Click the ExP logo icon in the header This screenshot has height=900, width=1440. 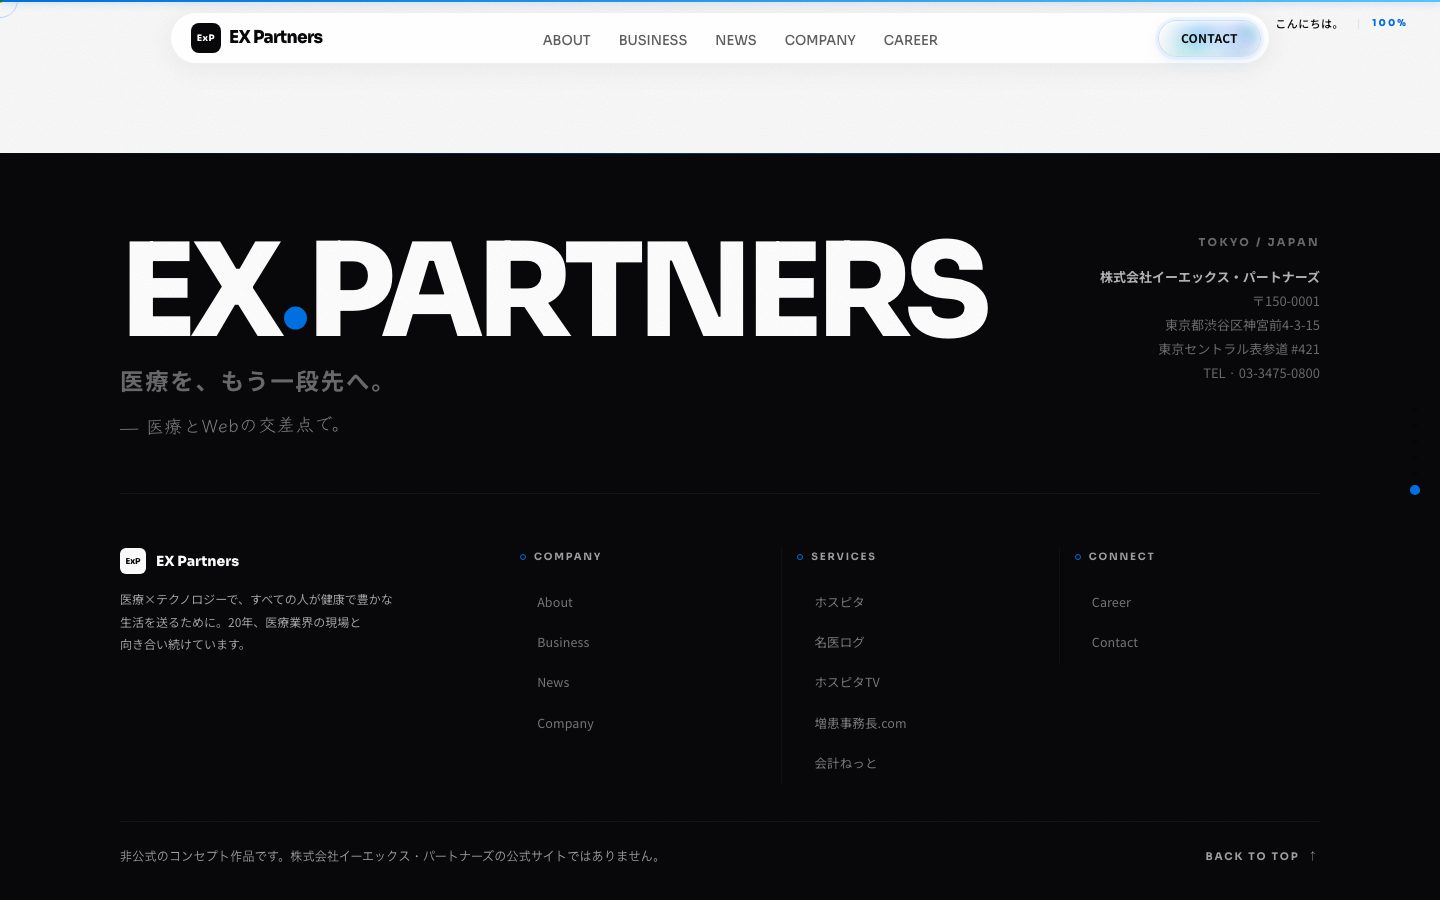coord(206,38)
